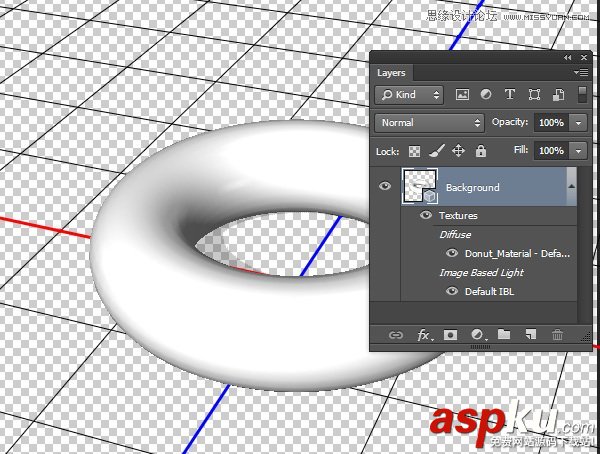Open the Kind filter type dropdown

click(x=410, y=95)
